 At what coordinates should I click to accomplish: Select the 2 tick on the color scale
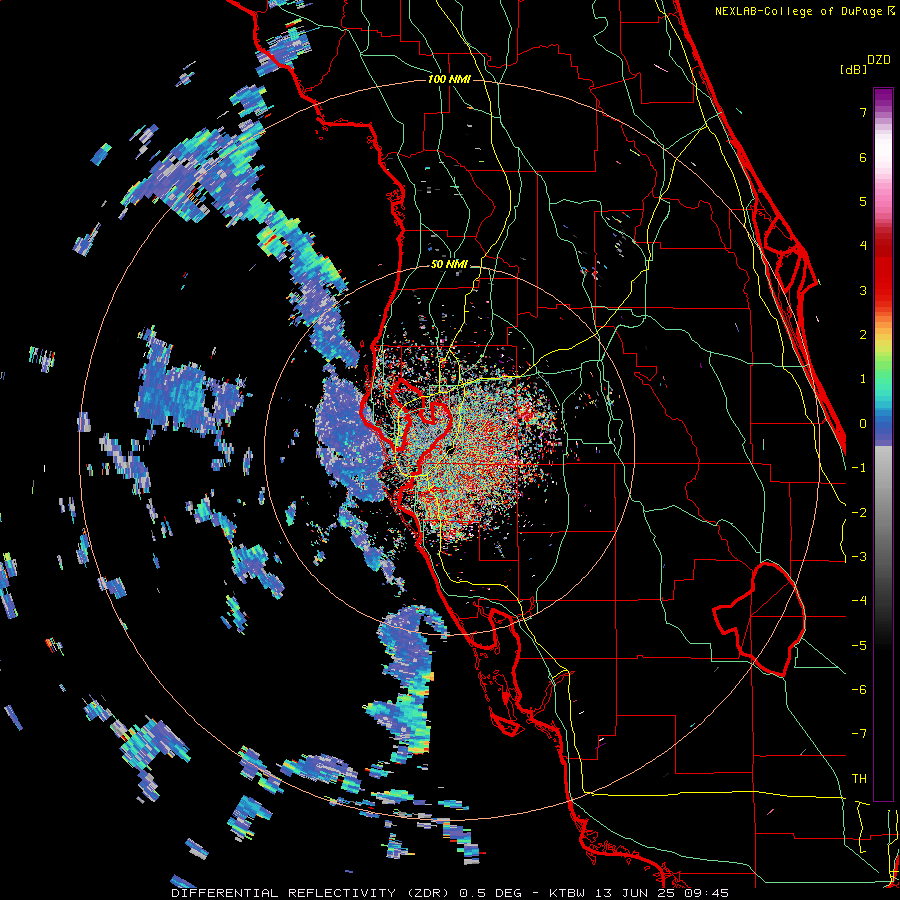pyautogui.click(x=863, y=335)
